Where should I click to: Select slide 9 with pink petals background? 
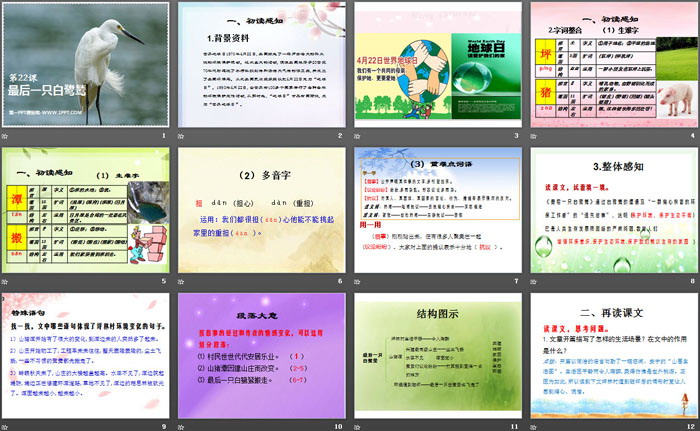86,356
